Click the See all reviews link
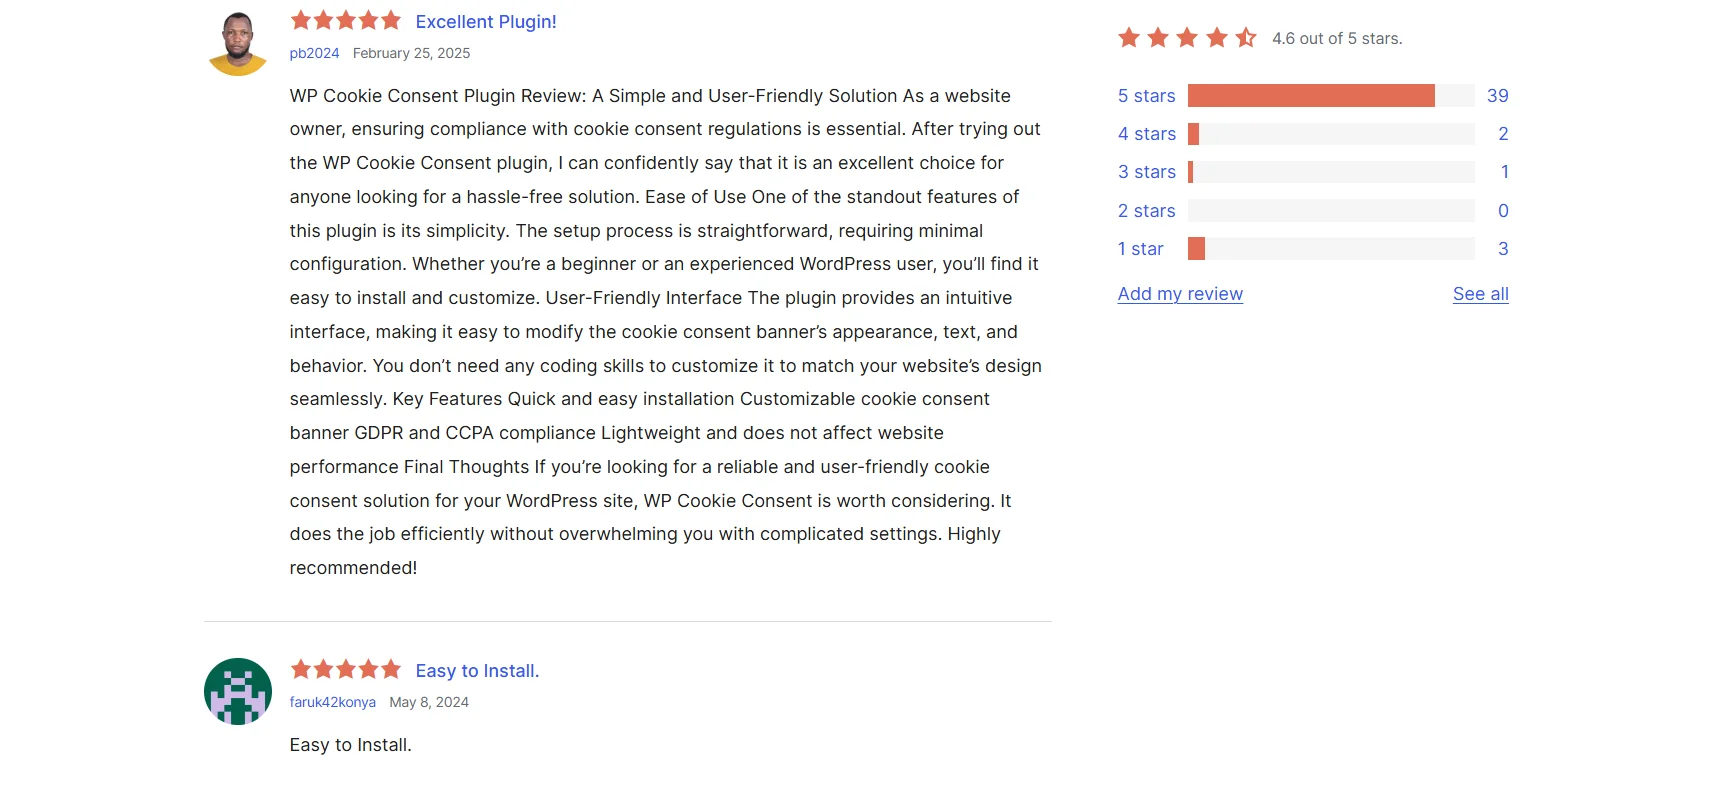 (x=1480, y=293)
